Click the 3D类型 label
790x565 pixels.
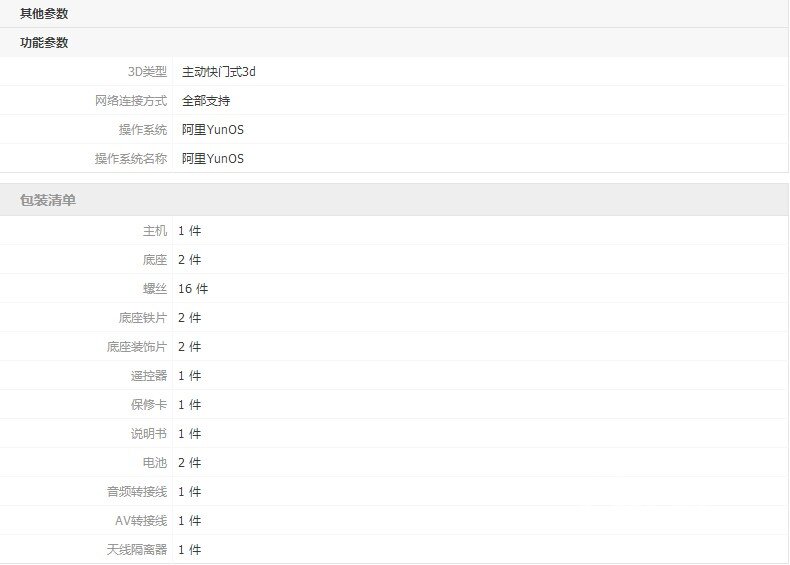coord(147,72)
